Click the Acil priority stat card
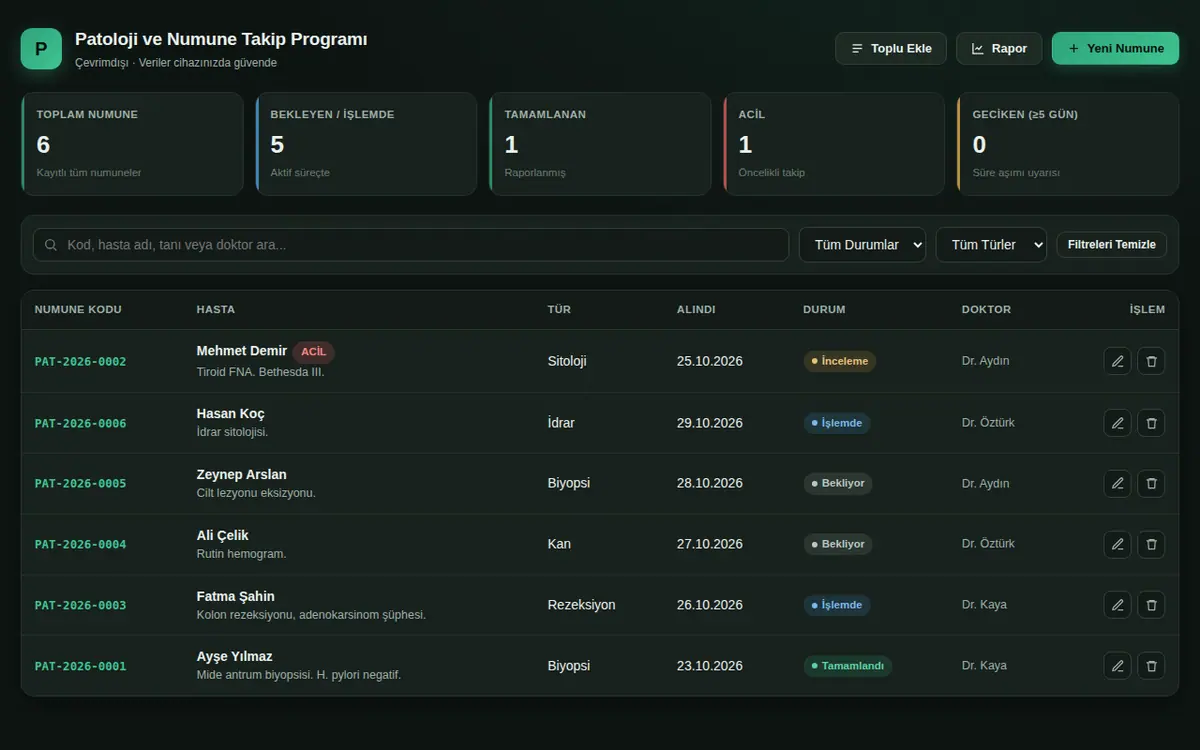The width and height of the screenshot is (1200, 750). 834,144
